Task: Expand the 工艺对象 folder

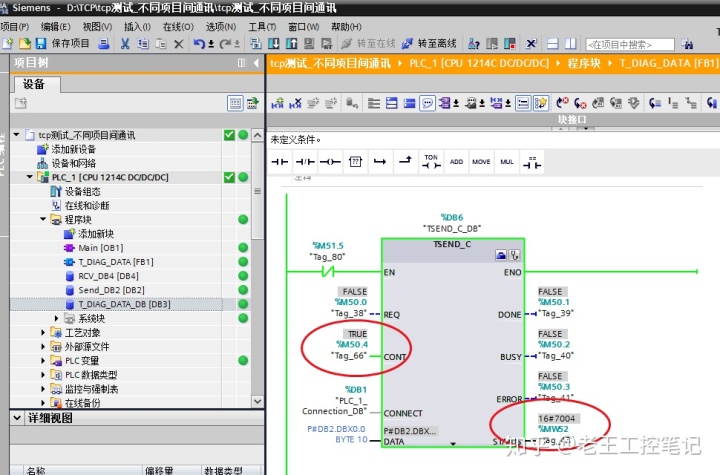Action: tap(43, 332)
